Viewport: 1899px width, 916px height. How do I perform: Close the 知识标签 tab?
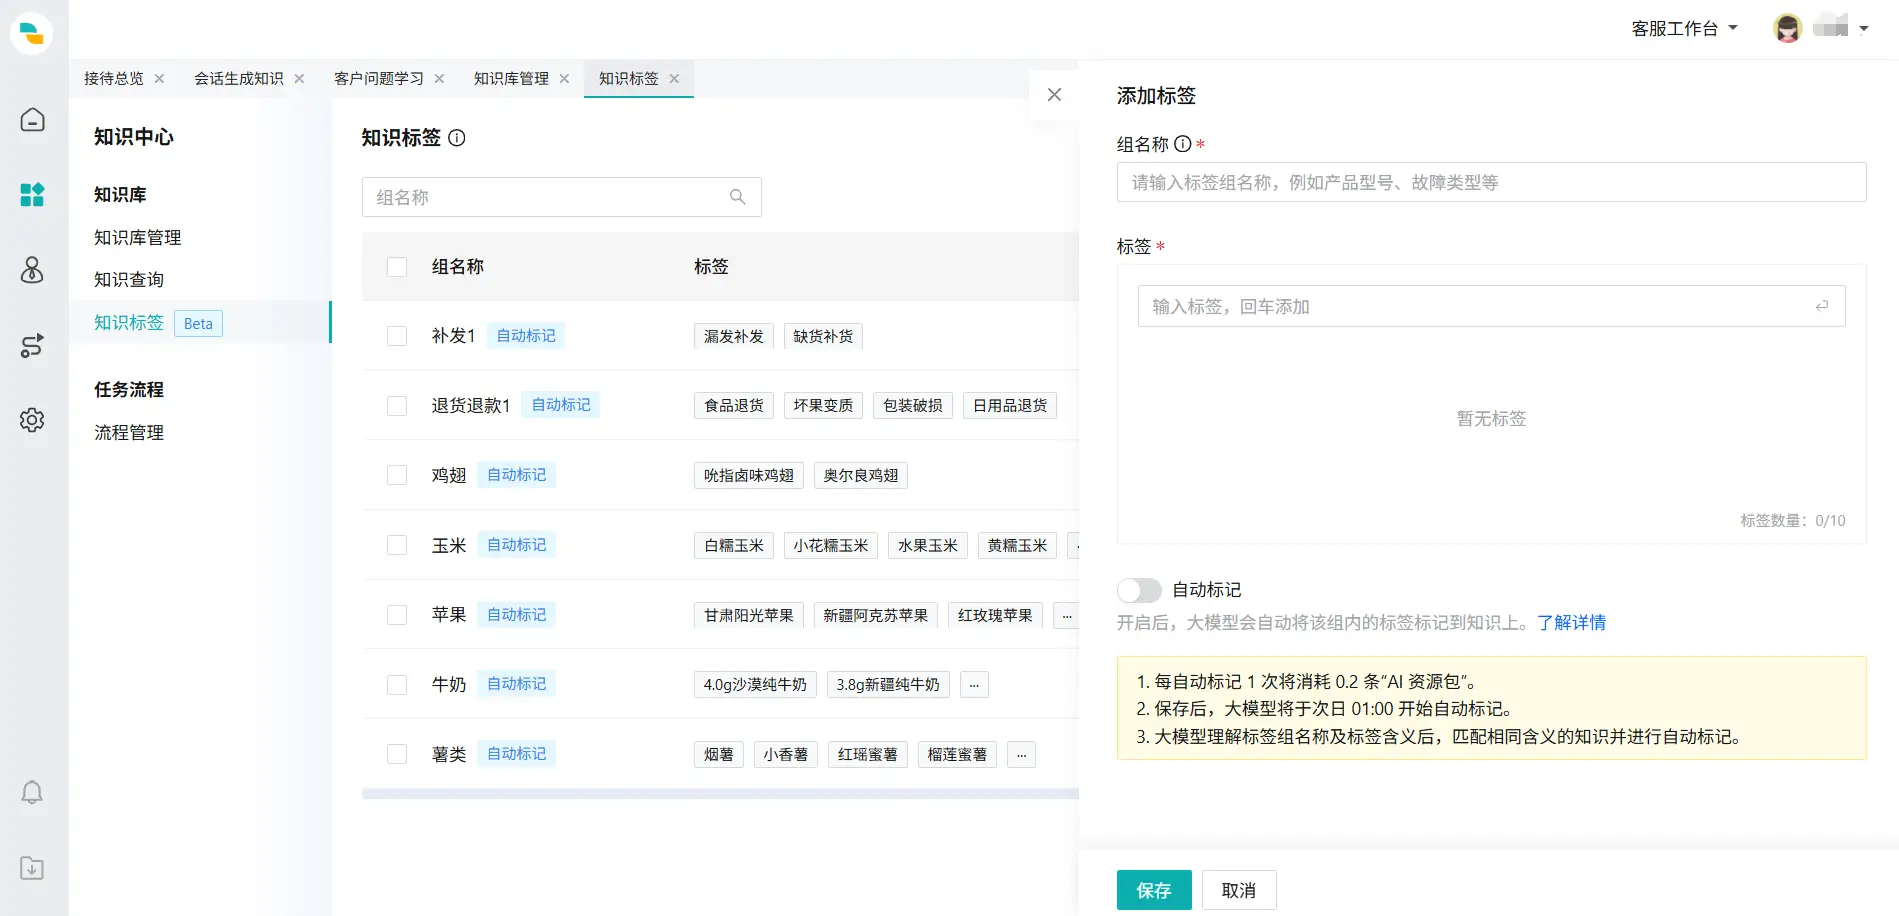pos(674,79)
